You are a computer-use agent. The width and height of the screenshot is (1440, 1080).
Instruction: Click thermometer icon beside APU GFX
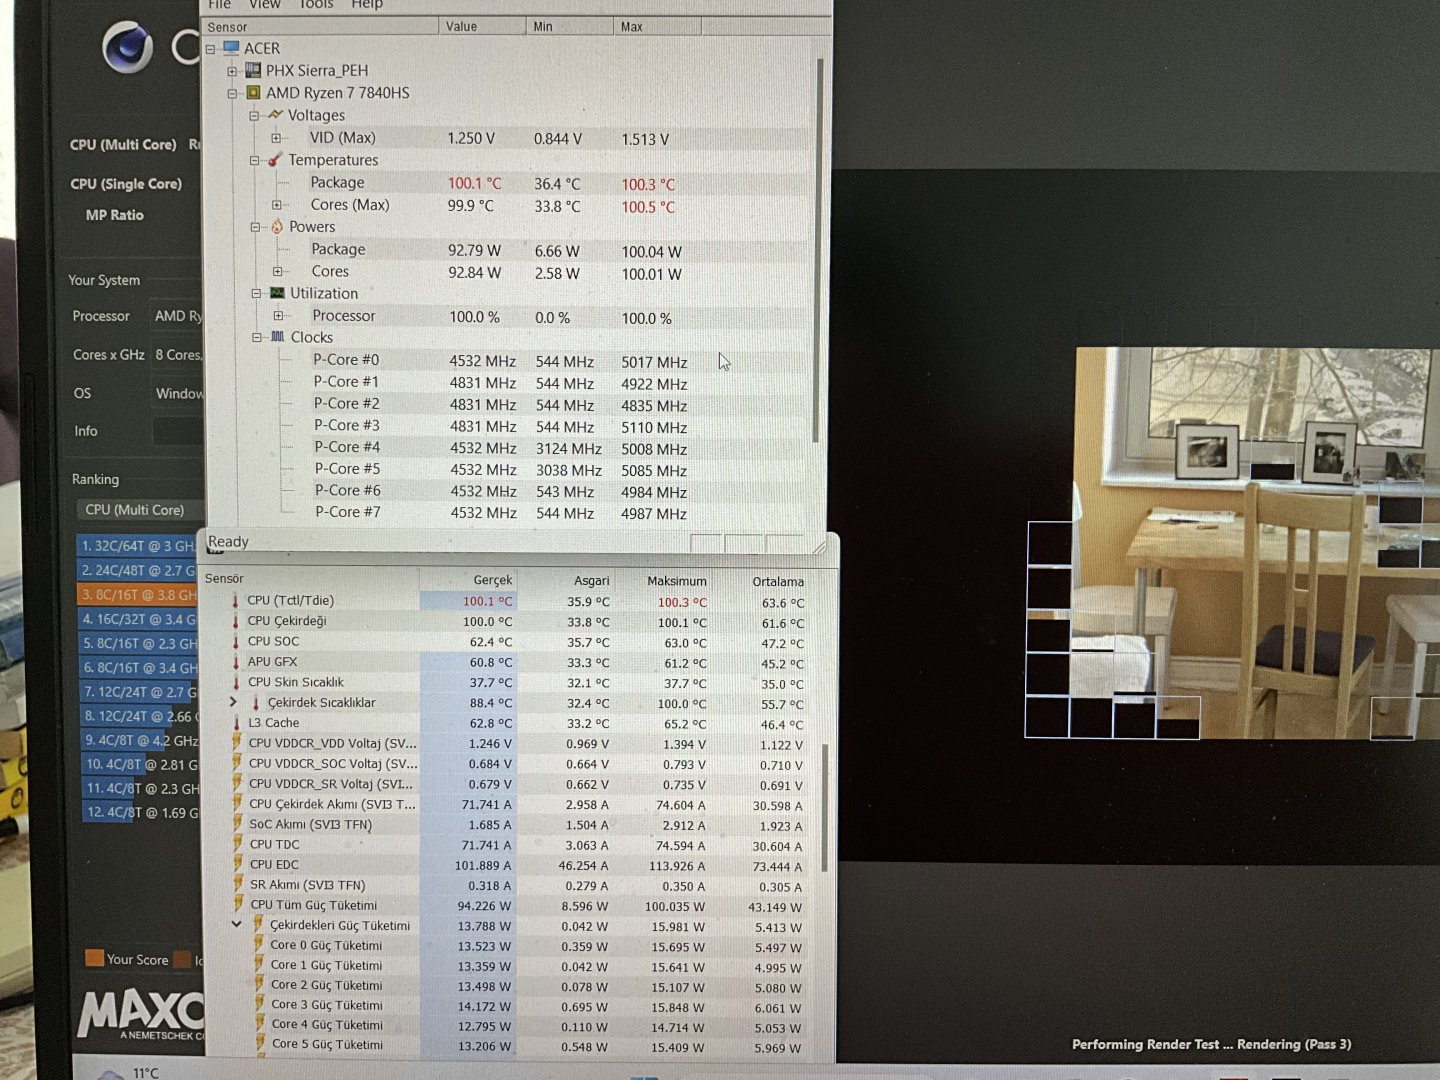(x=235, y=661)
